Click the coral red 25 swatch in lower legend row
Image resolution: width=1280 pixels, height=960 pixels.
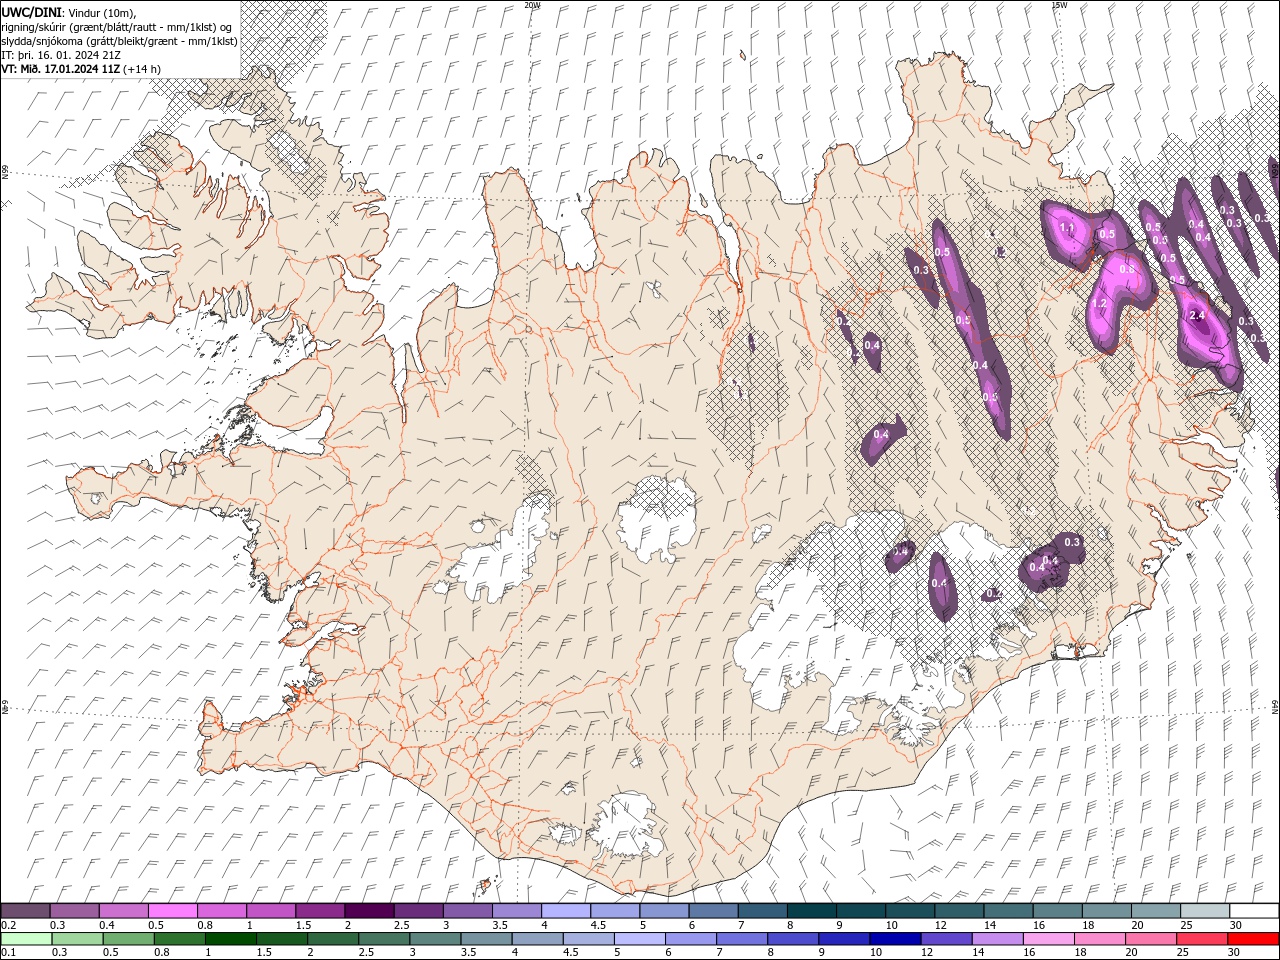[1201, 939]
